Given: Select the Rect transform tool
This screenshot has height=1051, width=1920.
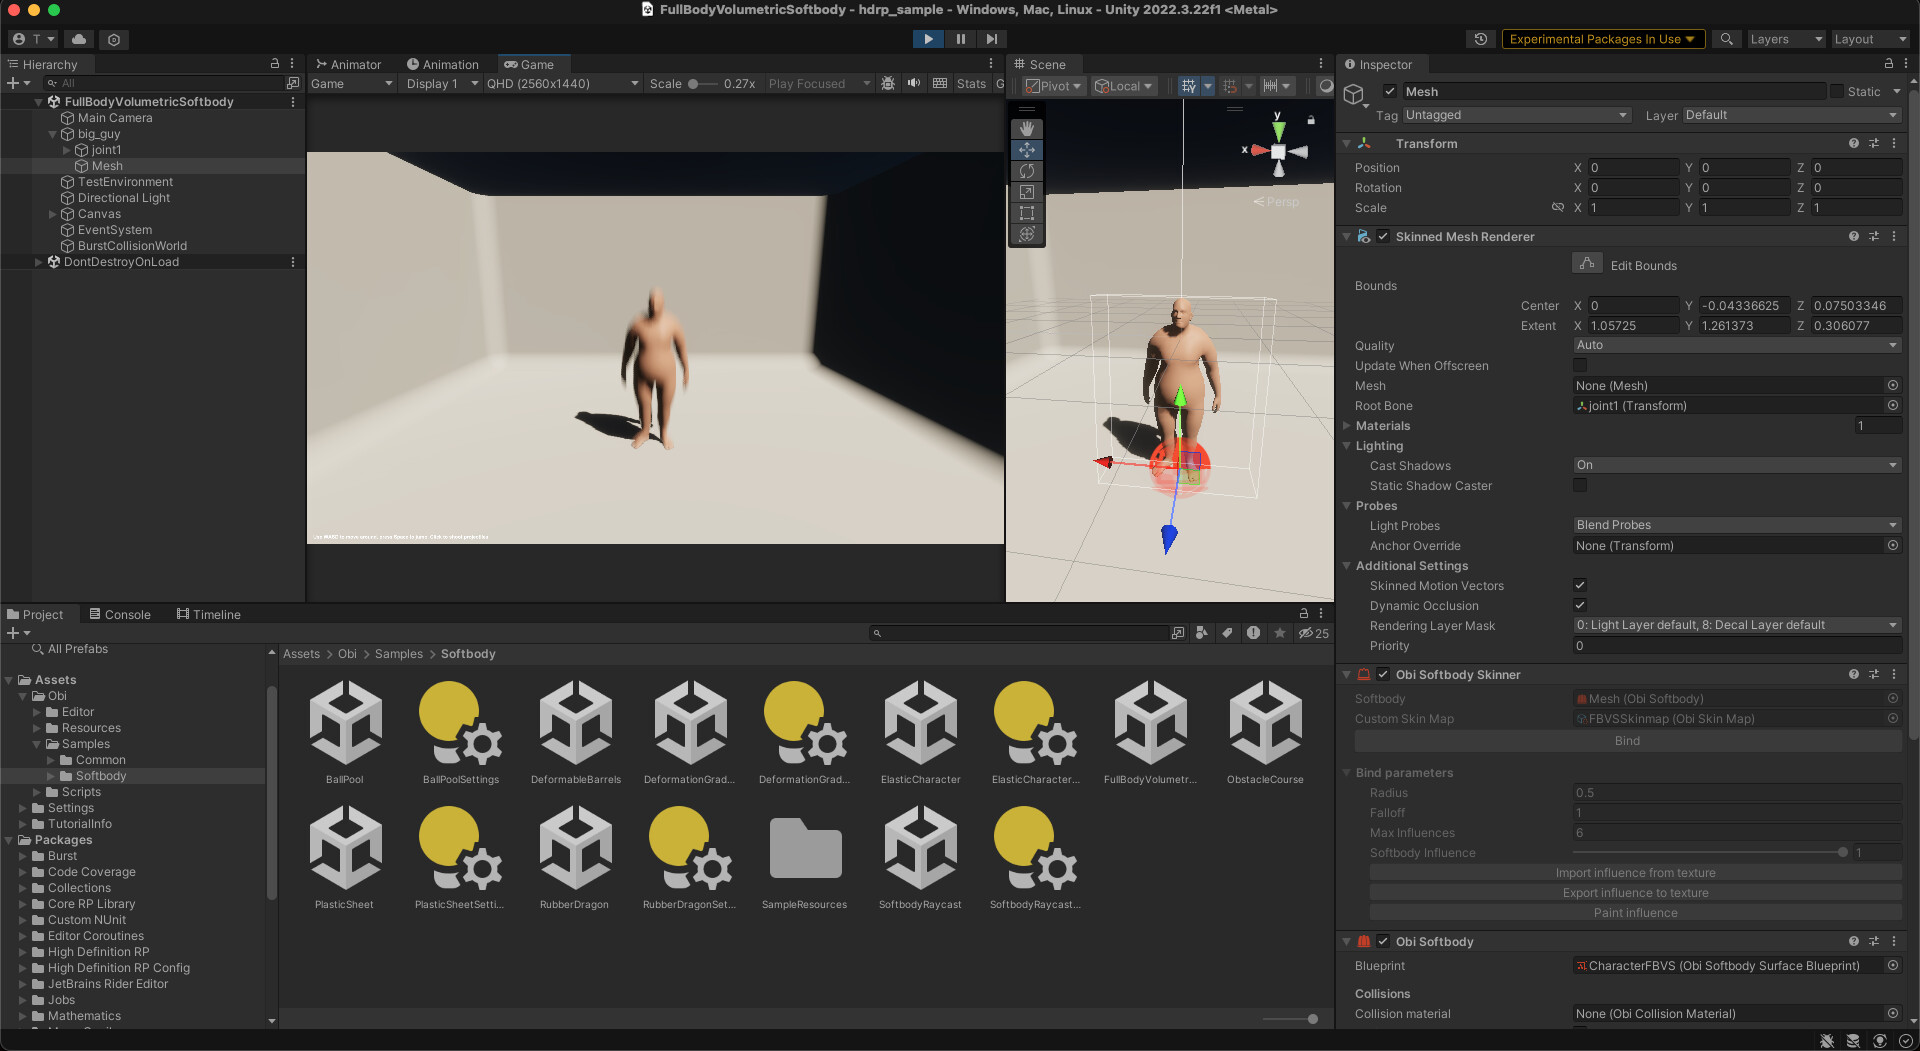Looking at the screenshot, I should tap(1027, 213).
